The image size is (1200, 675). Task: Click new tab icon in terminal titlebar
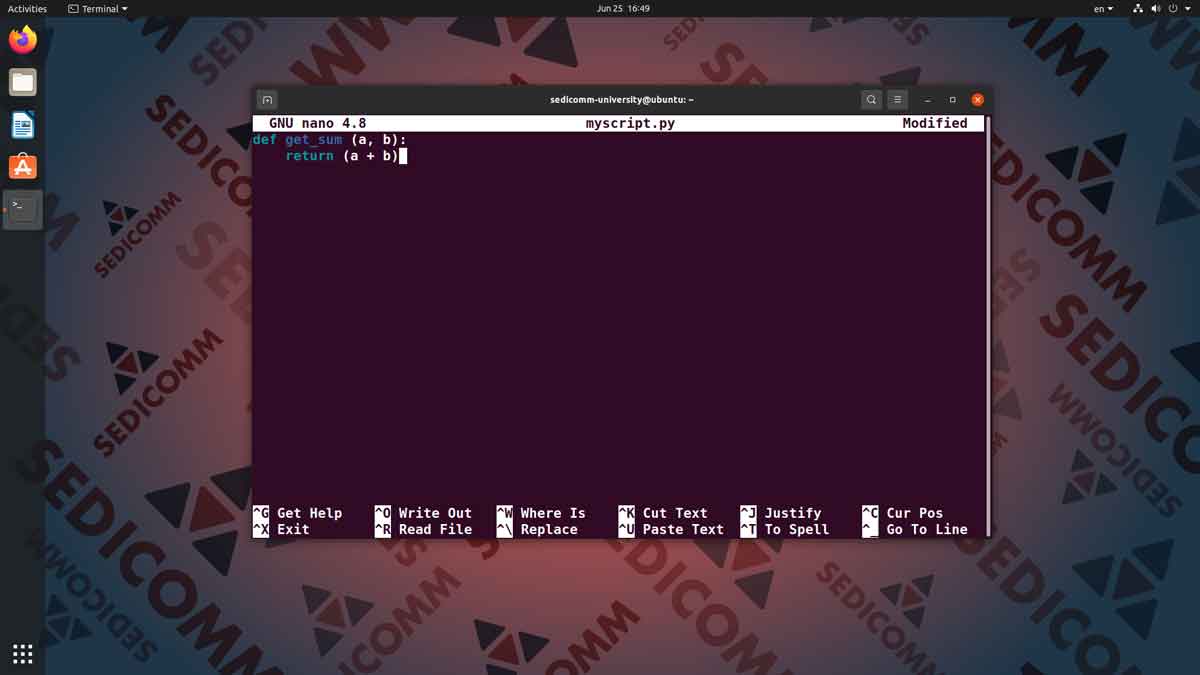pos(267,100)
